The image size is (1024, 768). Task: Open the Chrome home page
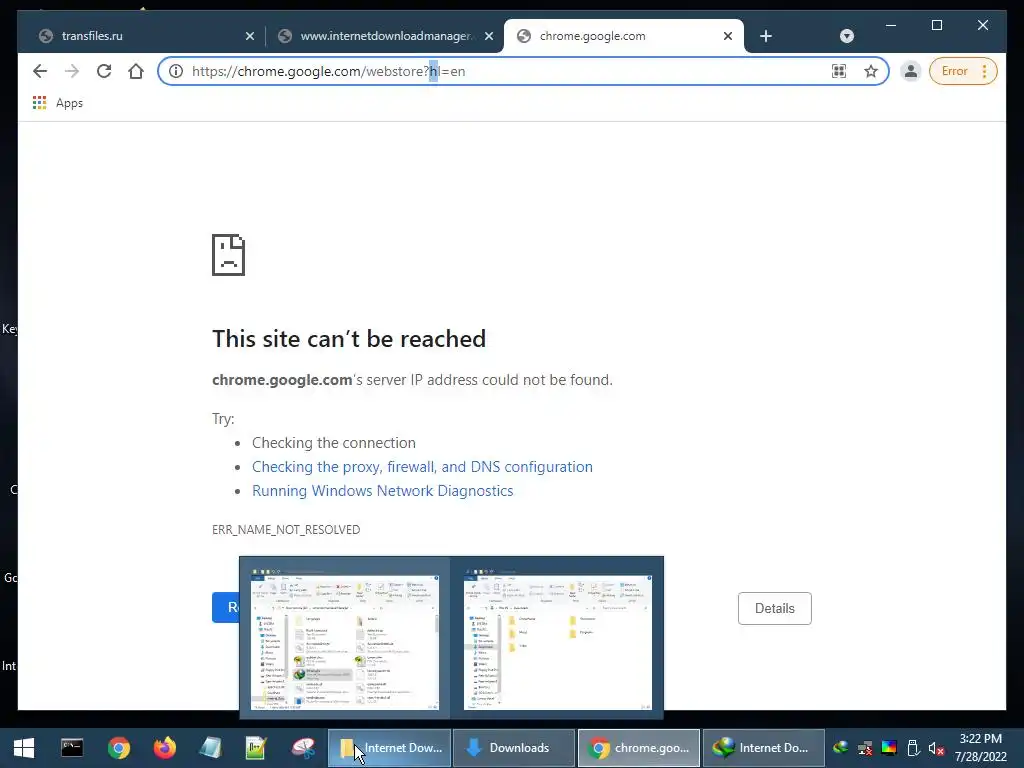point(136,71)
